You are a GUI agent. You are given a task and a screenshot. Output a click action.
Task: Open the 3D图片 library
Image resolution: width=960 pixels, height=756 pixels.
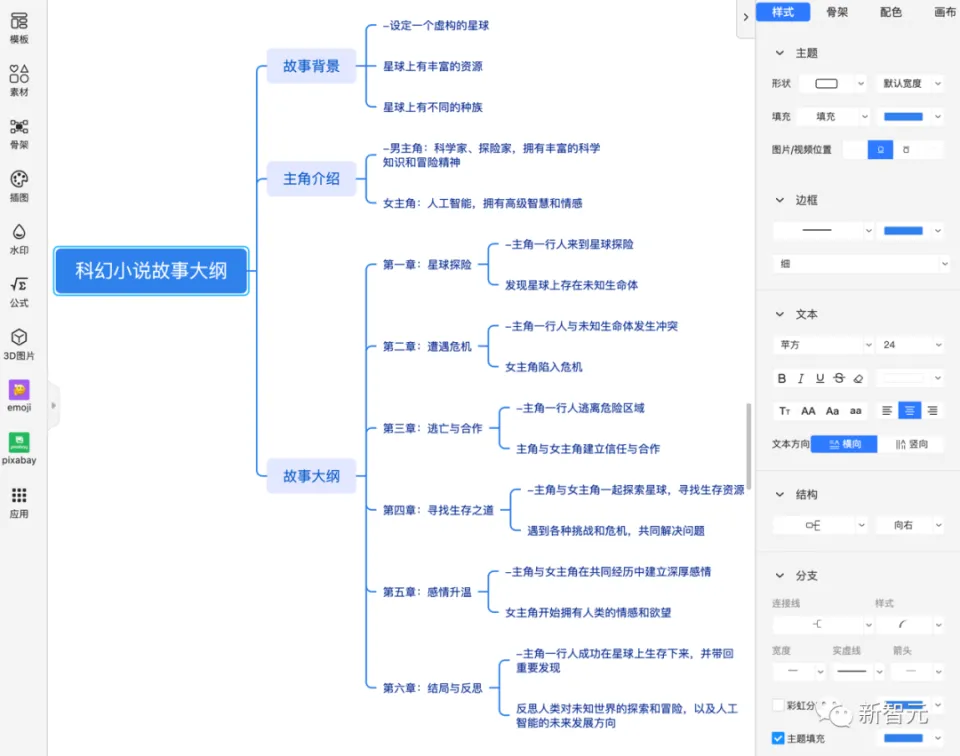click(x=19, y=343)
